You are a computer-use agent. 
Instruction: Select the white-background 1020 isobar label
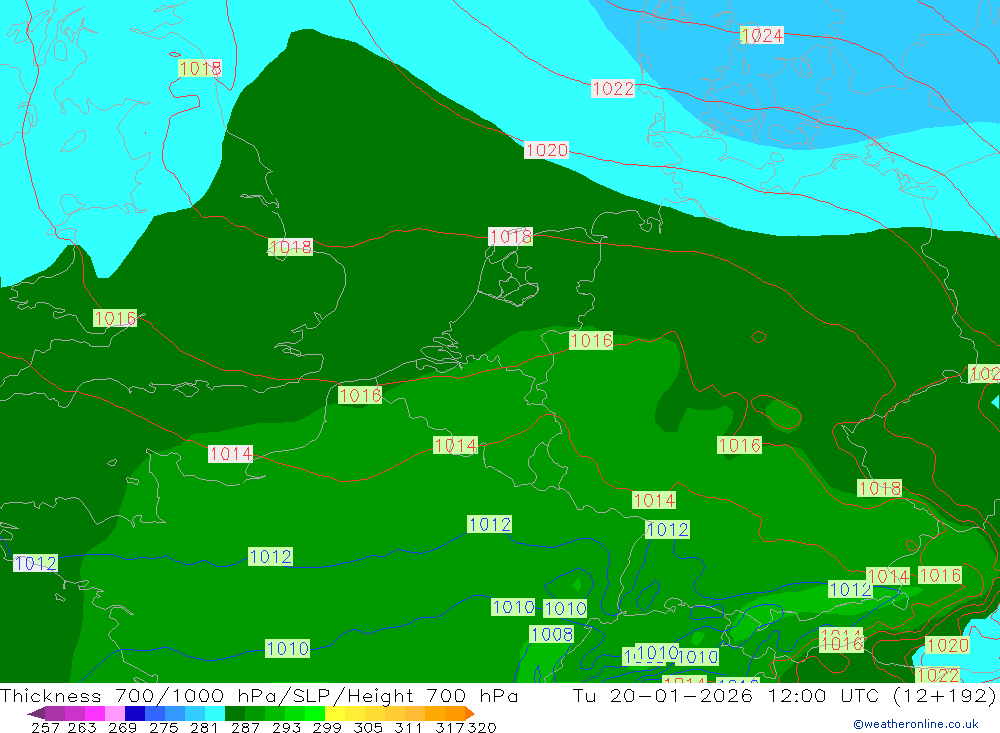pyautogui.click(x=547, y=150)
